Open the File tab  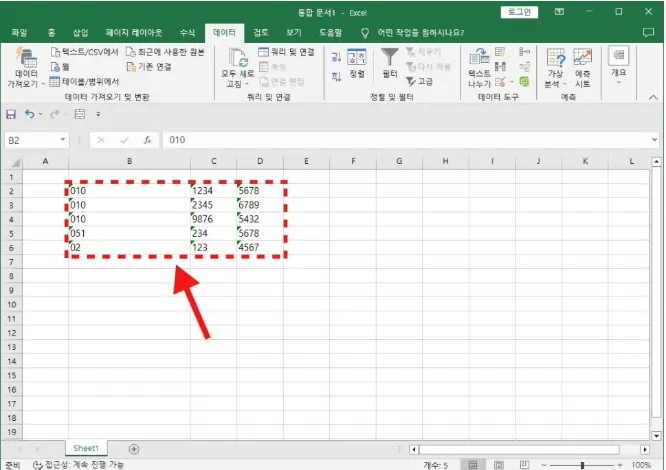[19, 33]
